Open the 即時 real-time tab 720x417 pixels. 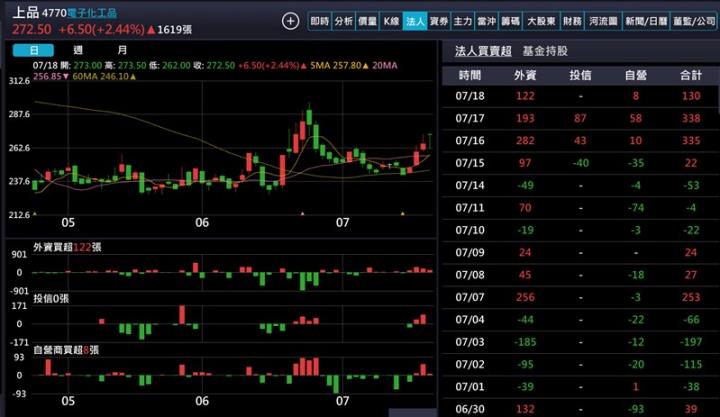click(319, 21)
